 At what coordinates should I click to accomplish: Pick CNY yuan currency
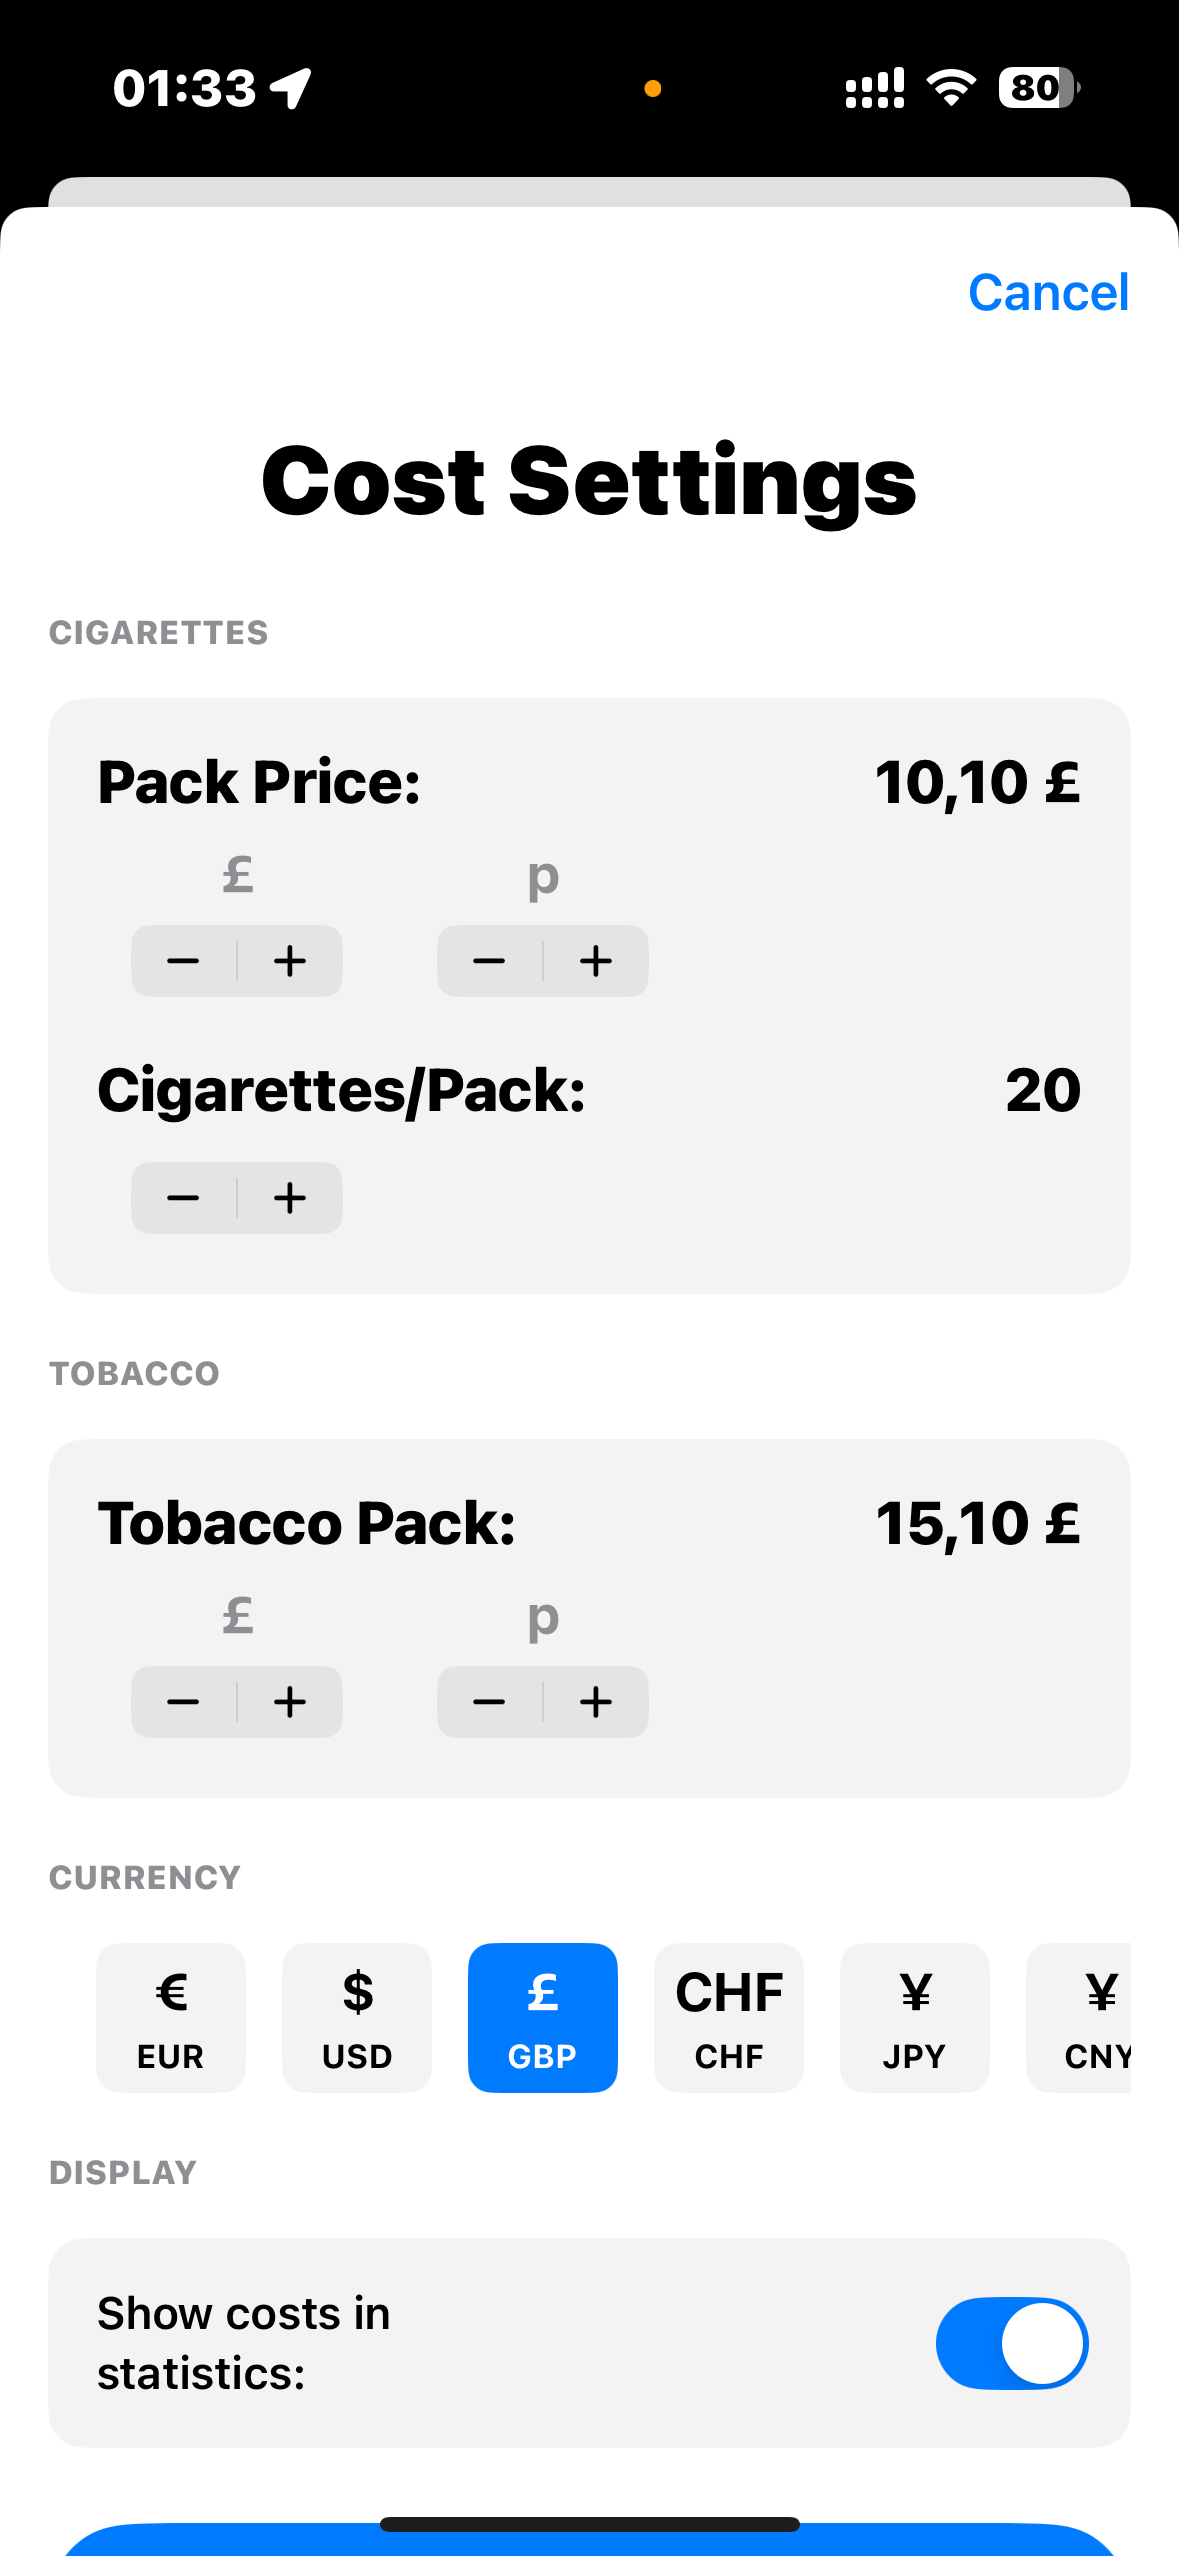(1080, 2018)
